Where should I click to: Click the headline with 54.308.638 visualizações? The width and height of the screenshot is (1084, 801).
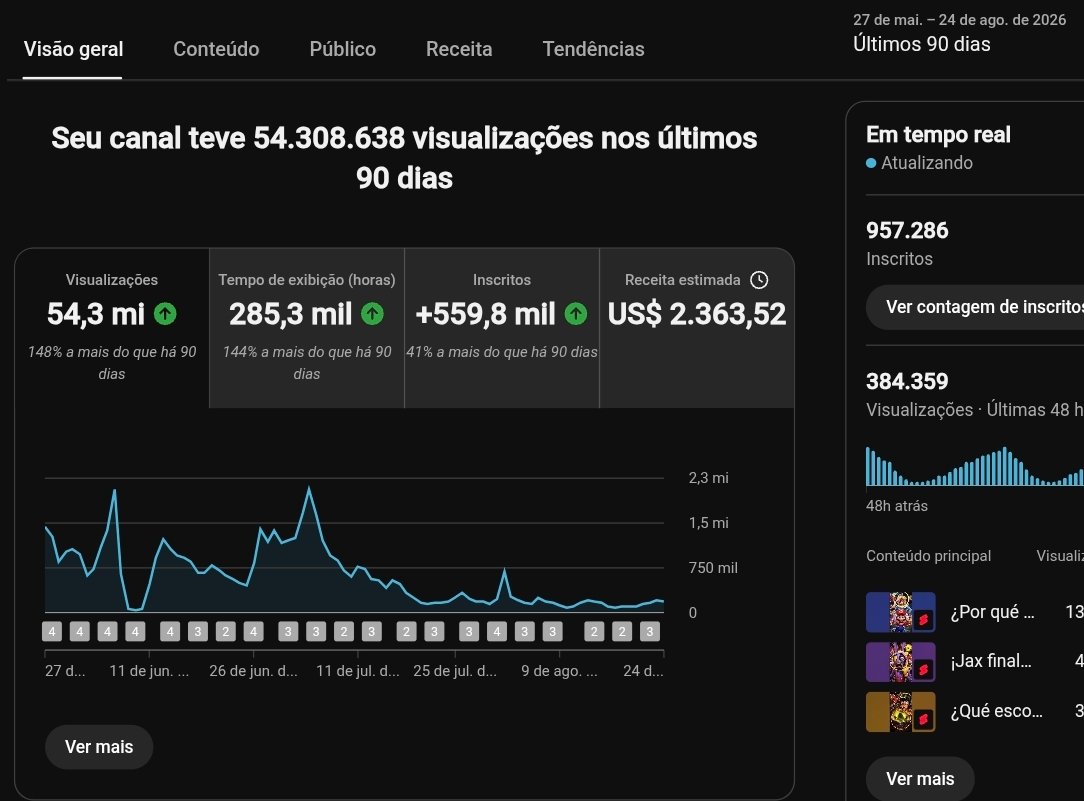click(x=404, y=158)
